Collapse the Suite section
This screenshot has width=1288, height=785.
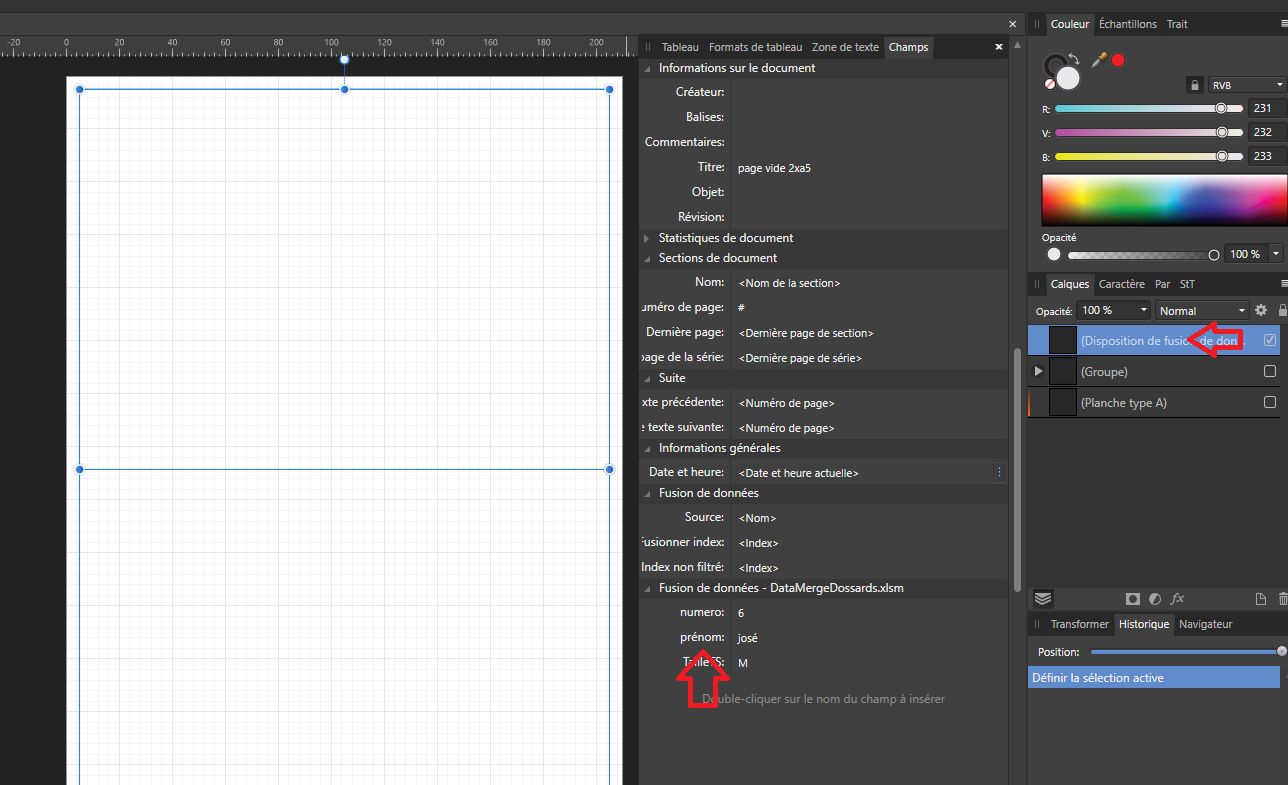pos(647,378)
